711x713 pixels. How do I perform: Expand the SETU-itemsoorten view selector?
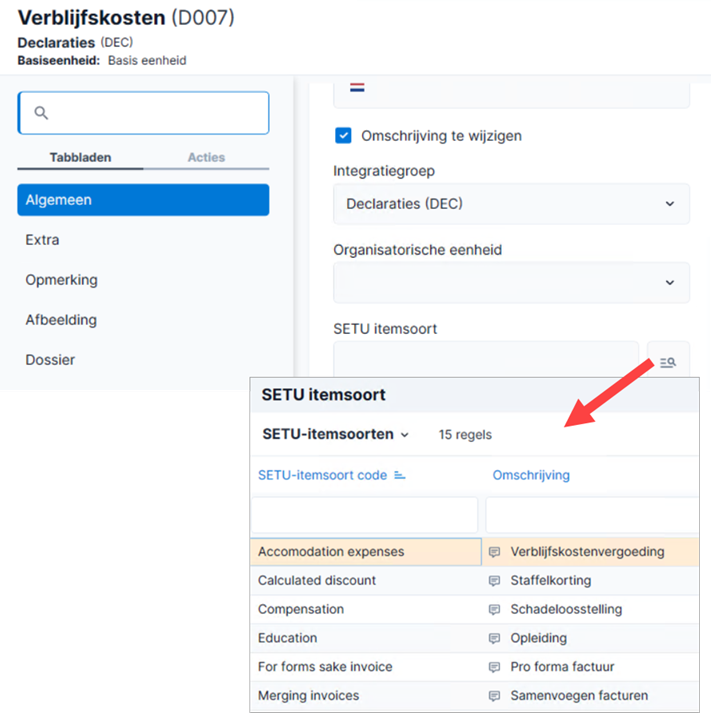click(x=335, y=434)
